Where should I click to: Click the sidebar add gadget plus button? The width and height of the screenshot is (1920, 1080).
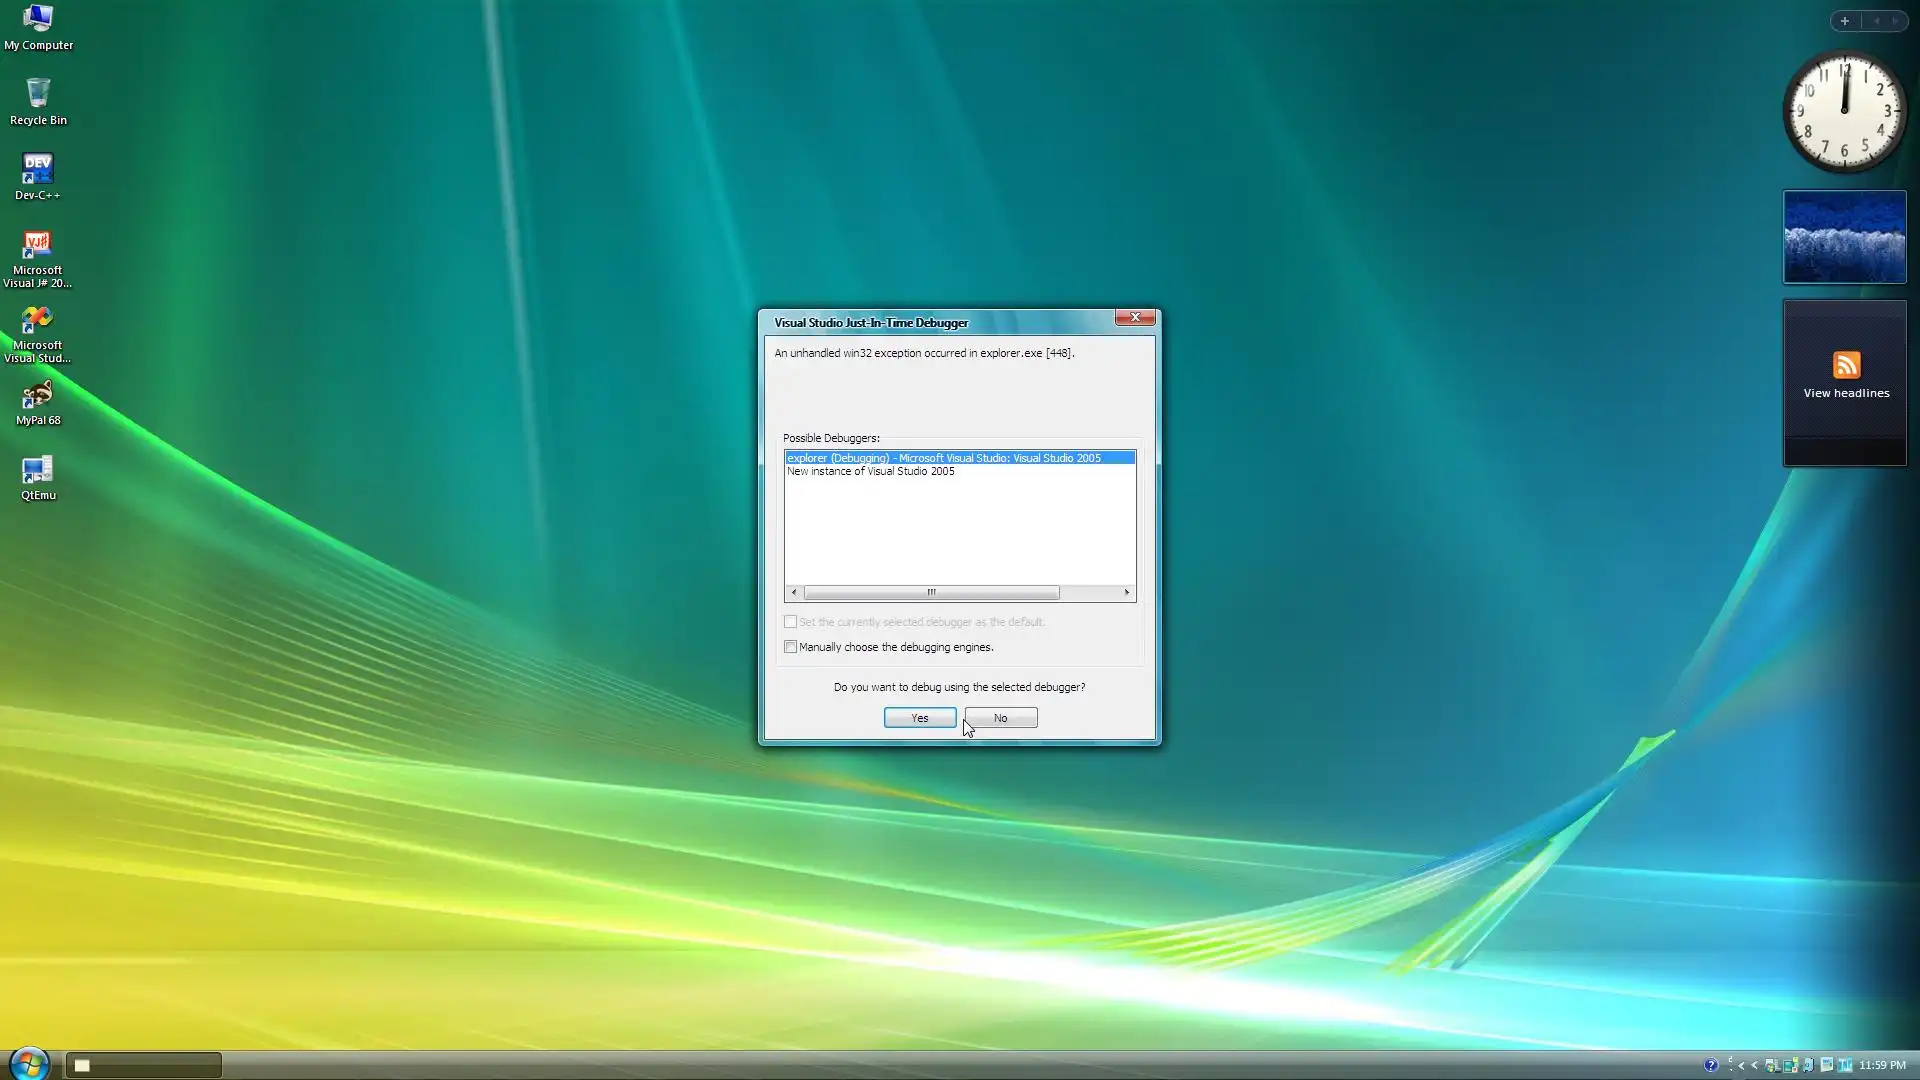1845,21
